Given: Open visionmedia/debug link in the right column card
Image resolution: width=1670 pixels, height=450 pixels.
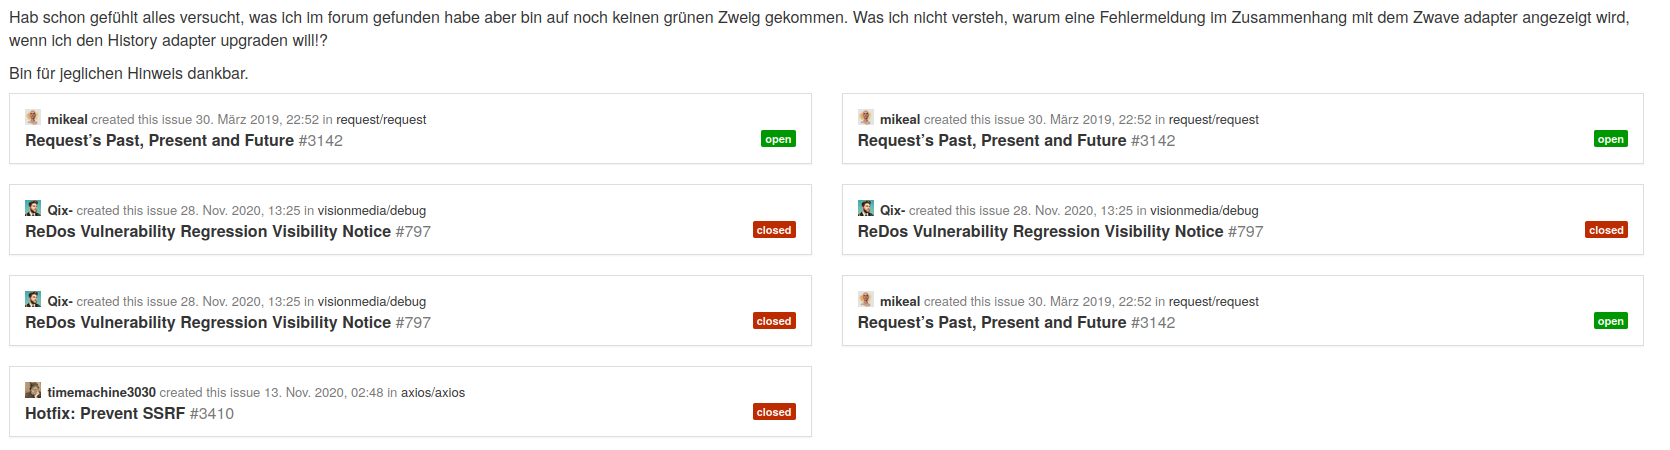Looking at the screenshot, I should [x=1204, y=211].
